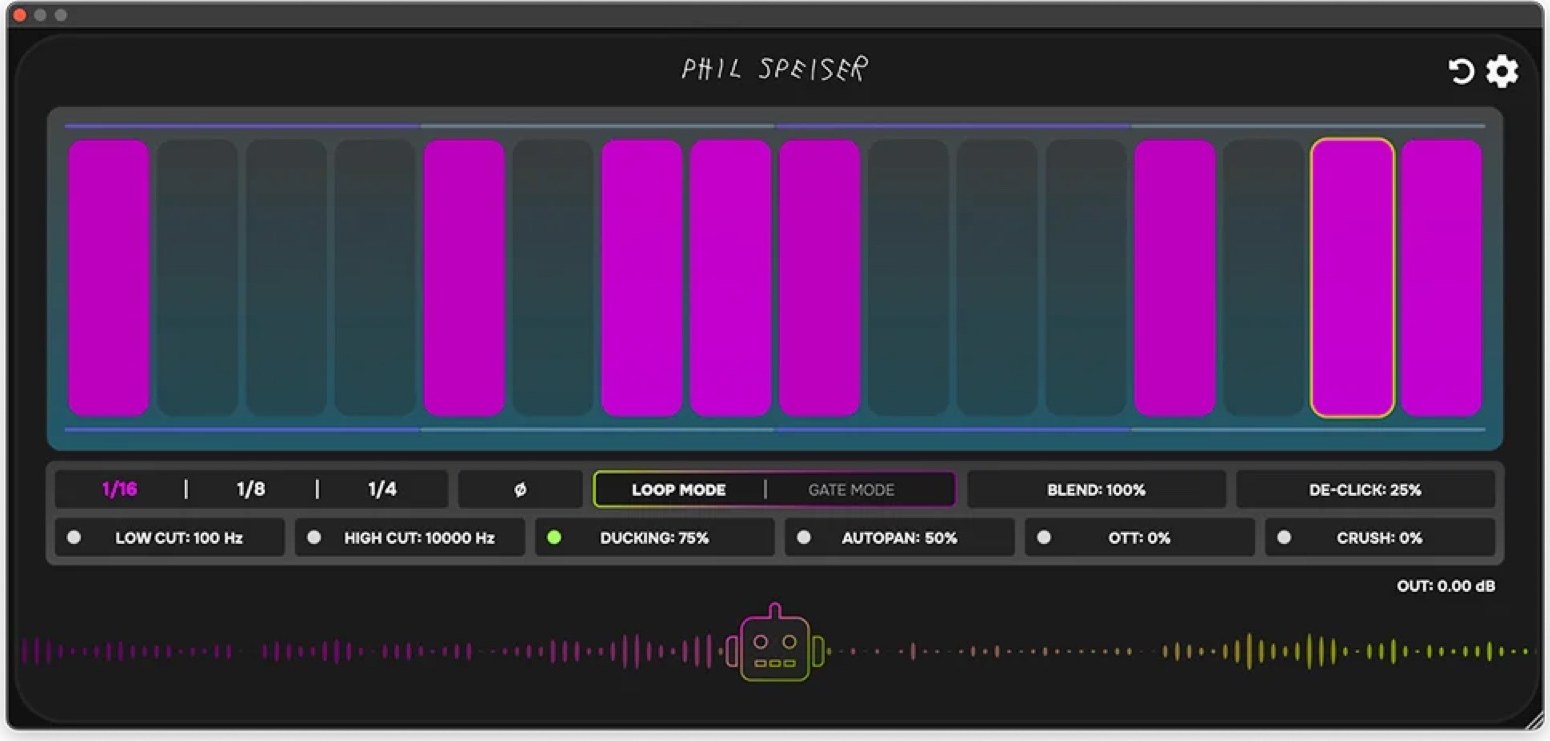The image size is (1550, 741).
Task: Turn off sequencer step 13 pad
Action: point(1175,277)
